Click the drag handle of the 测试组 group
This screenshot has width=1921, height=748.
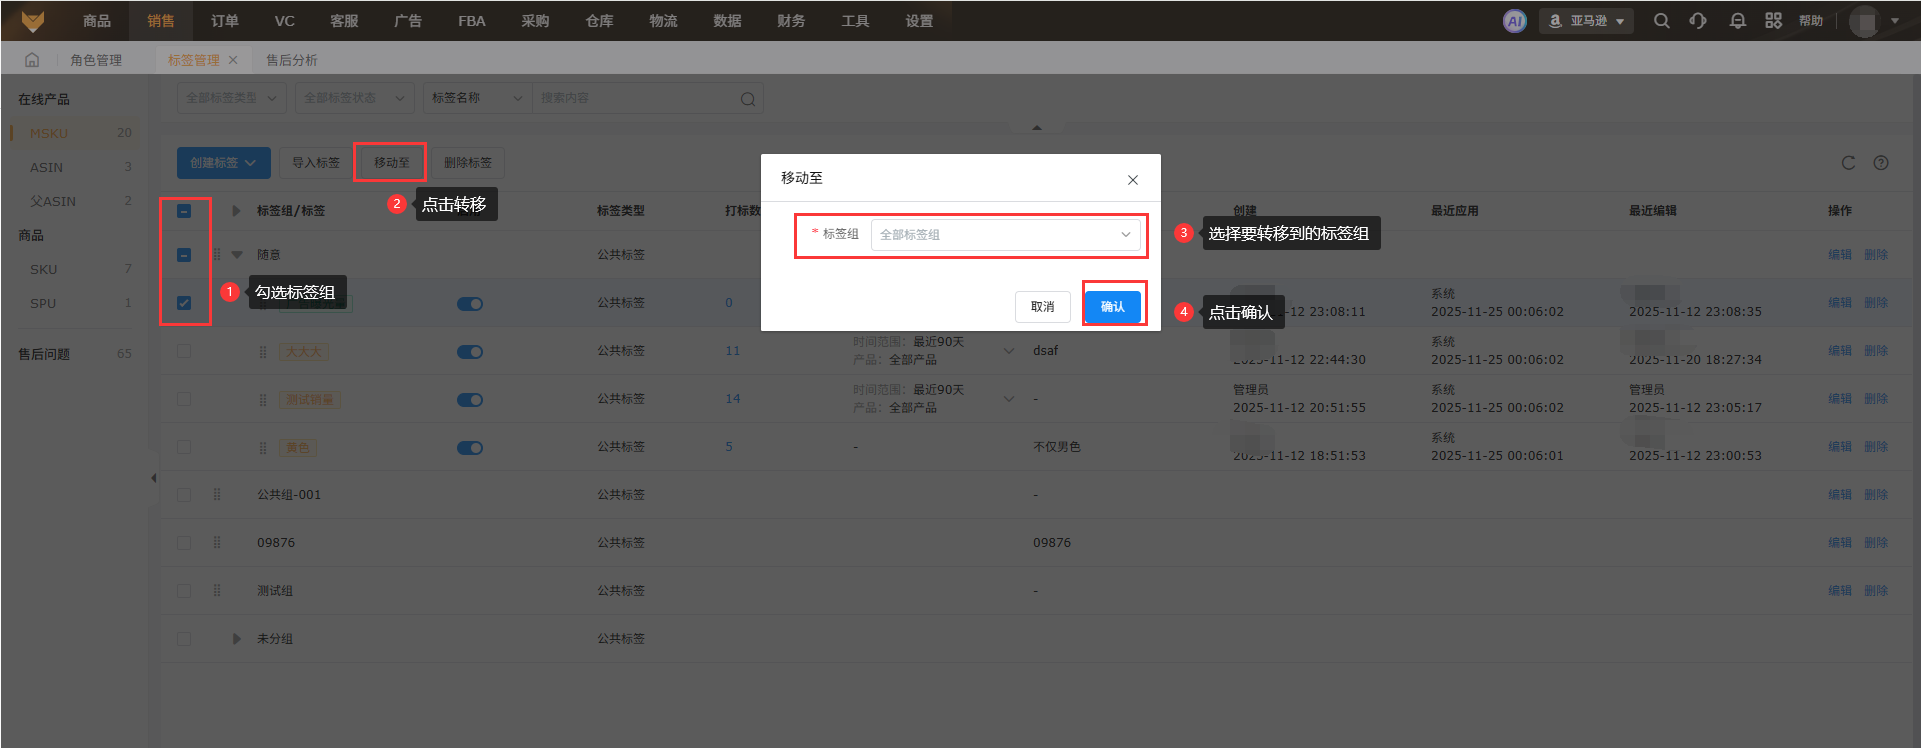point(217,591)
